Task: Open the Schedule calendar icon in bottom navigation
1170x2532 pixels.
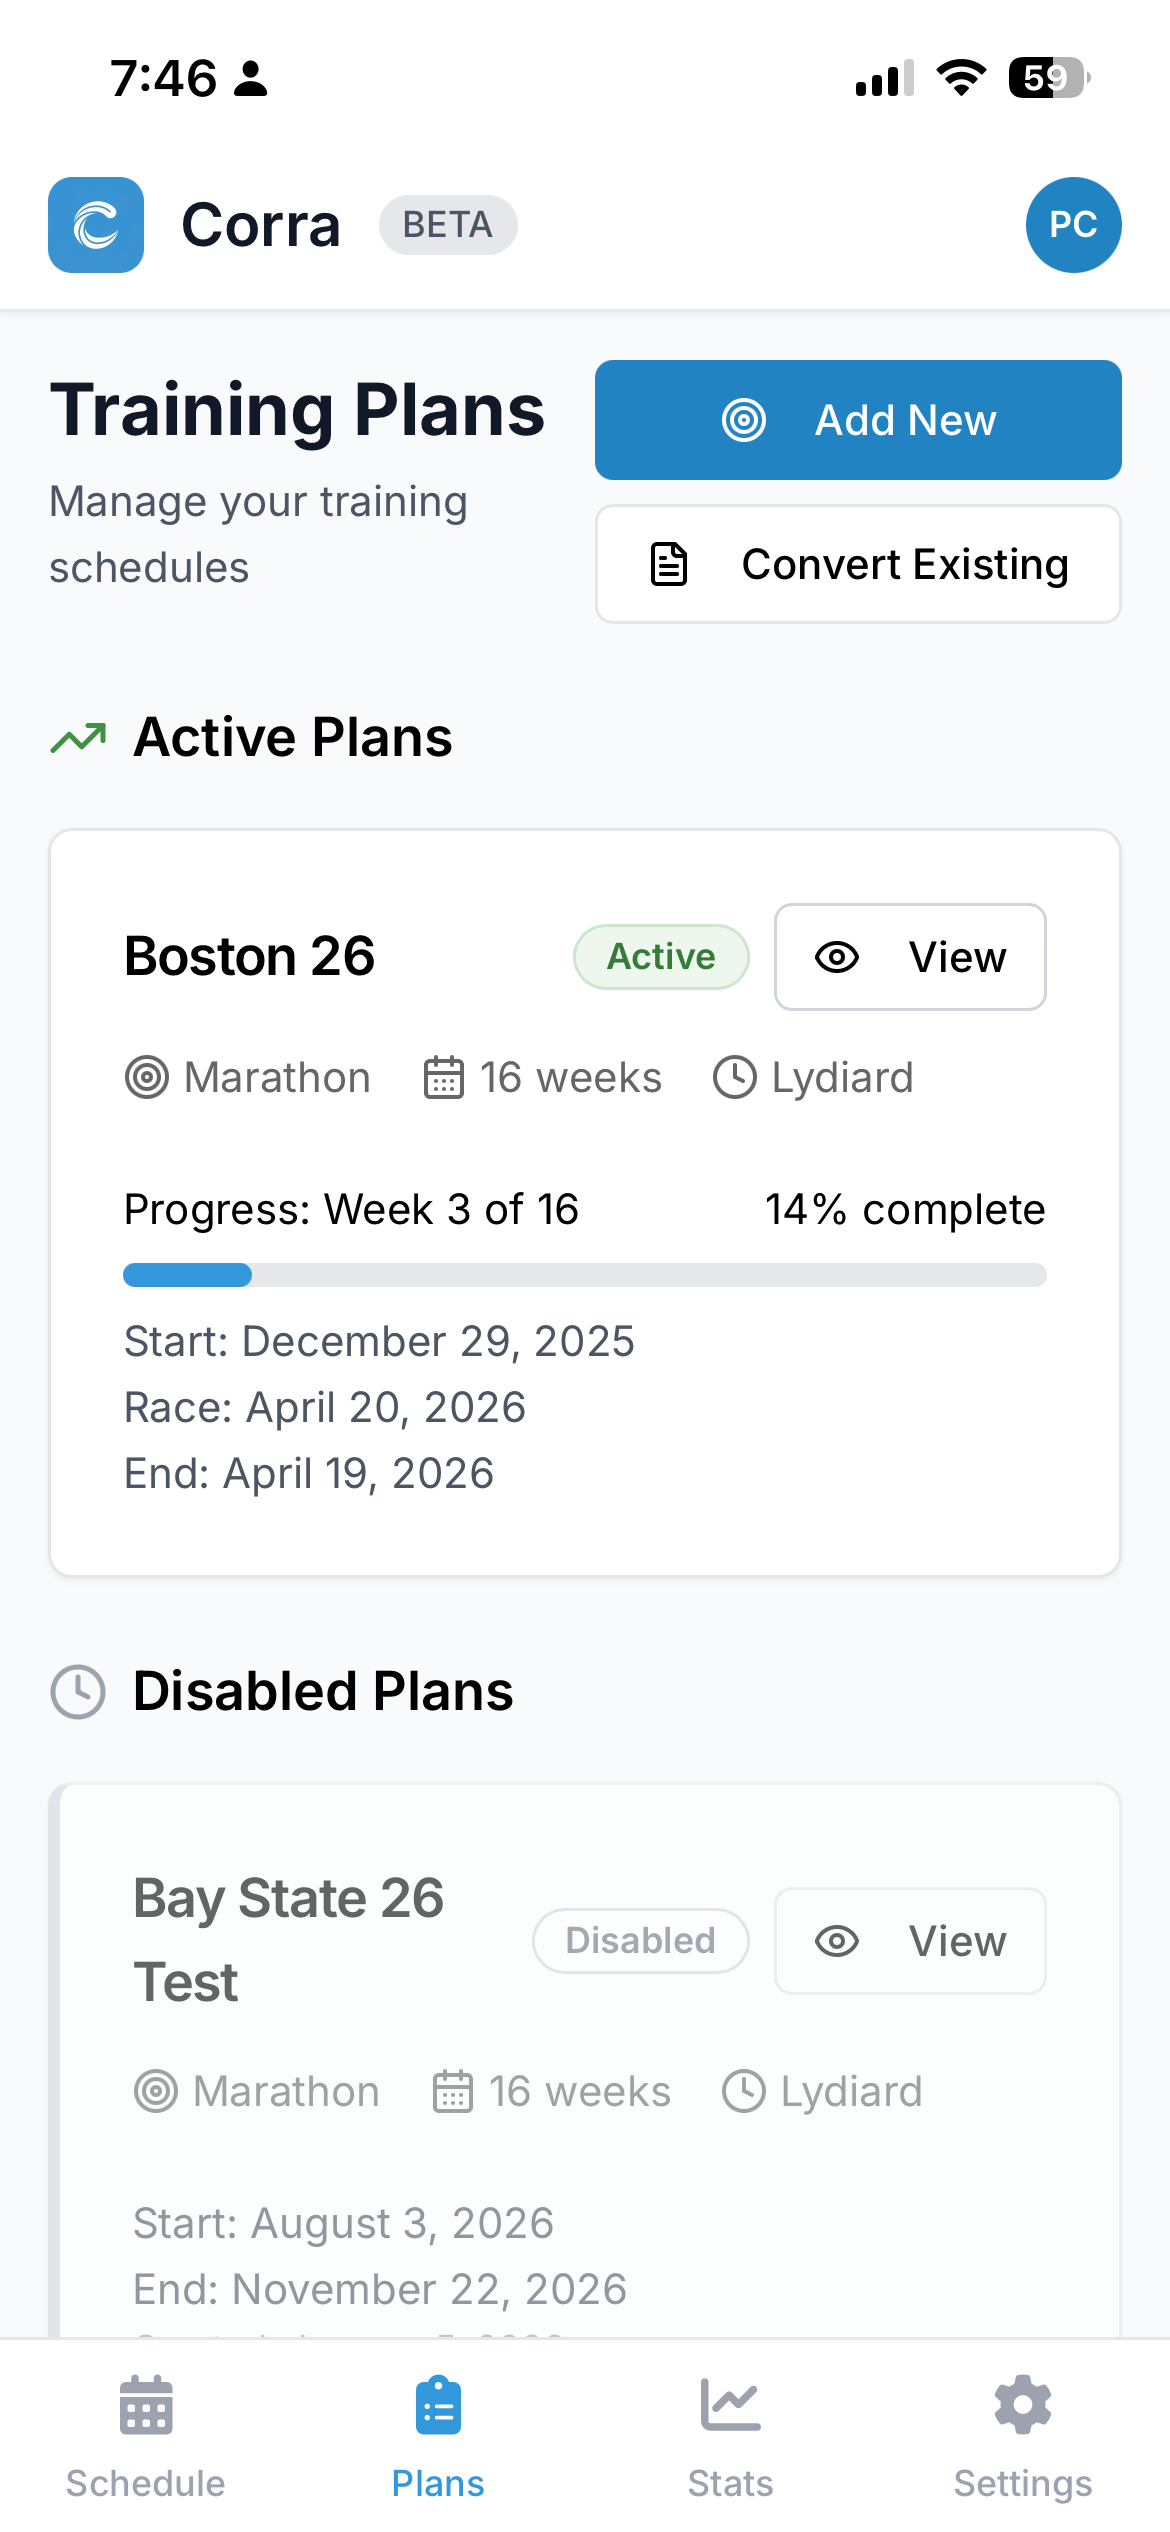Action: pos(145,2406)
